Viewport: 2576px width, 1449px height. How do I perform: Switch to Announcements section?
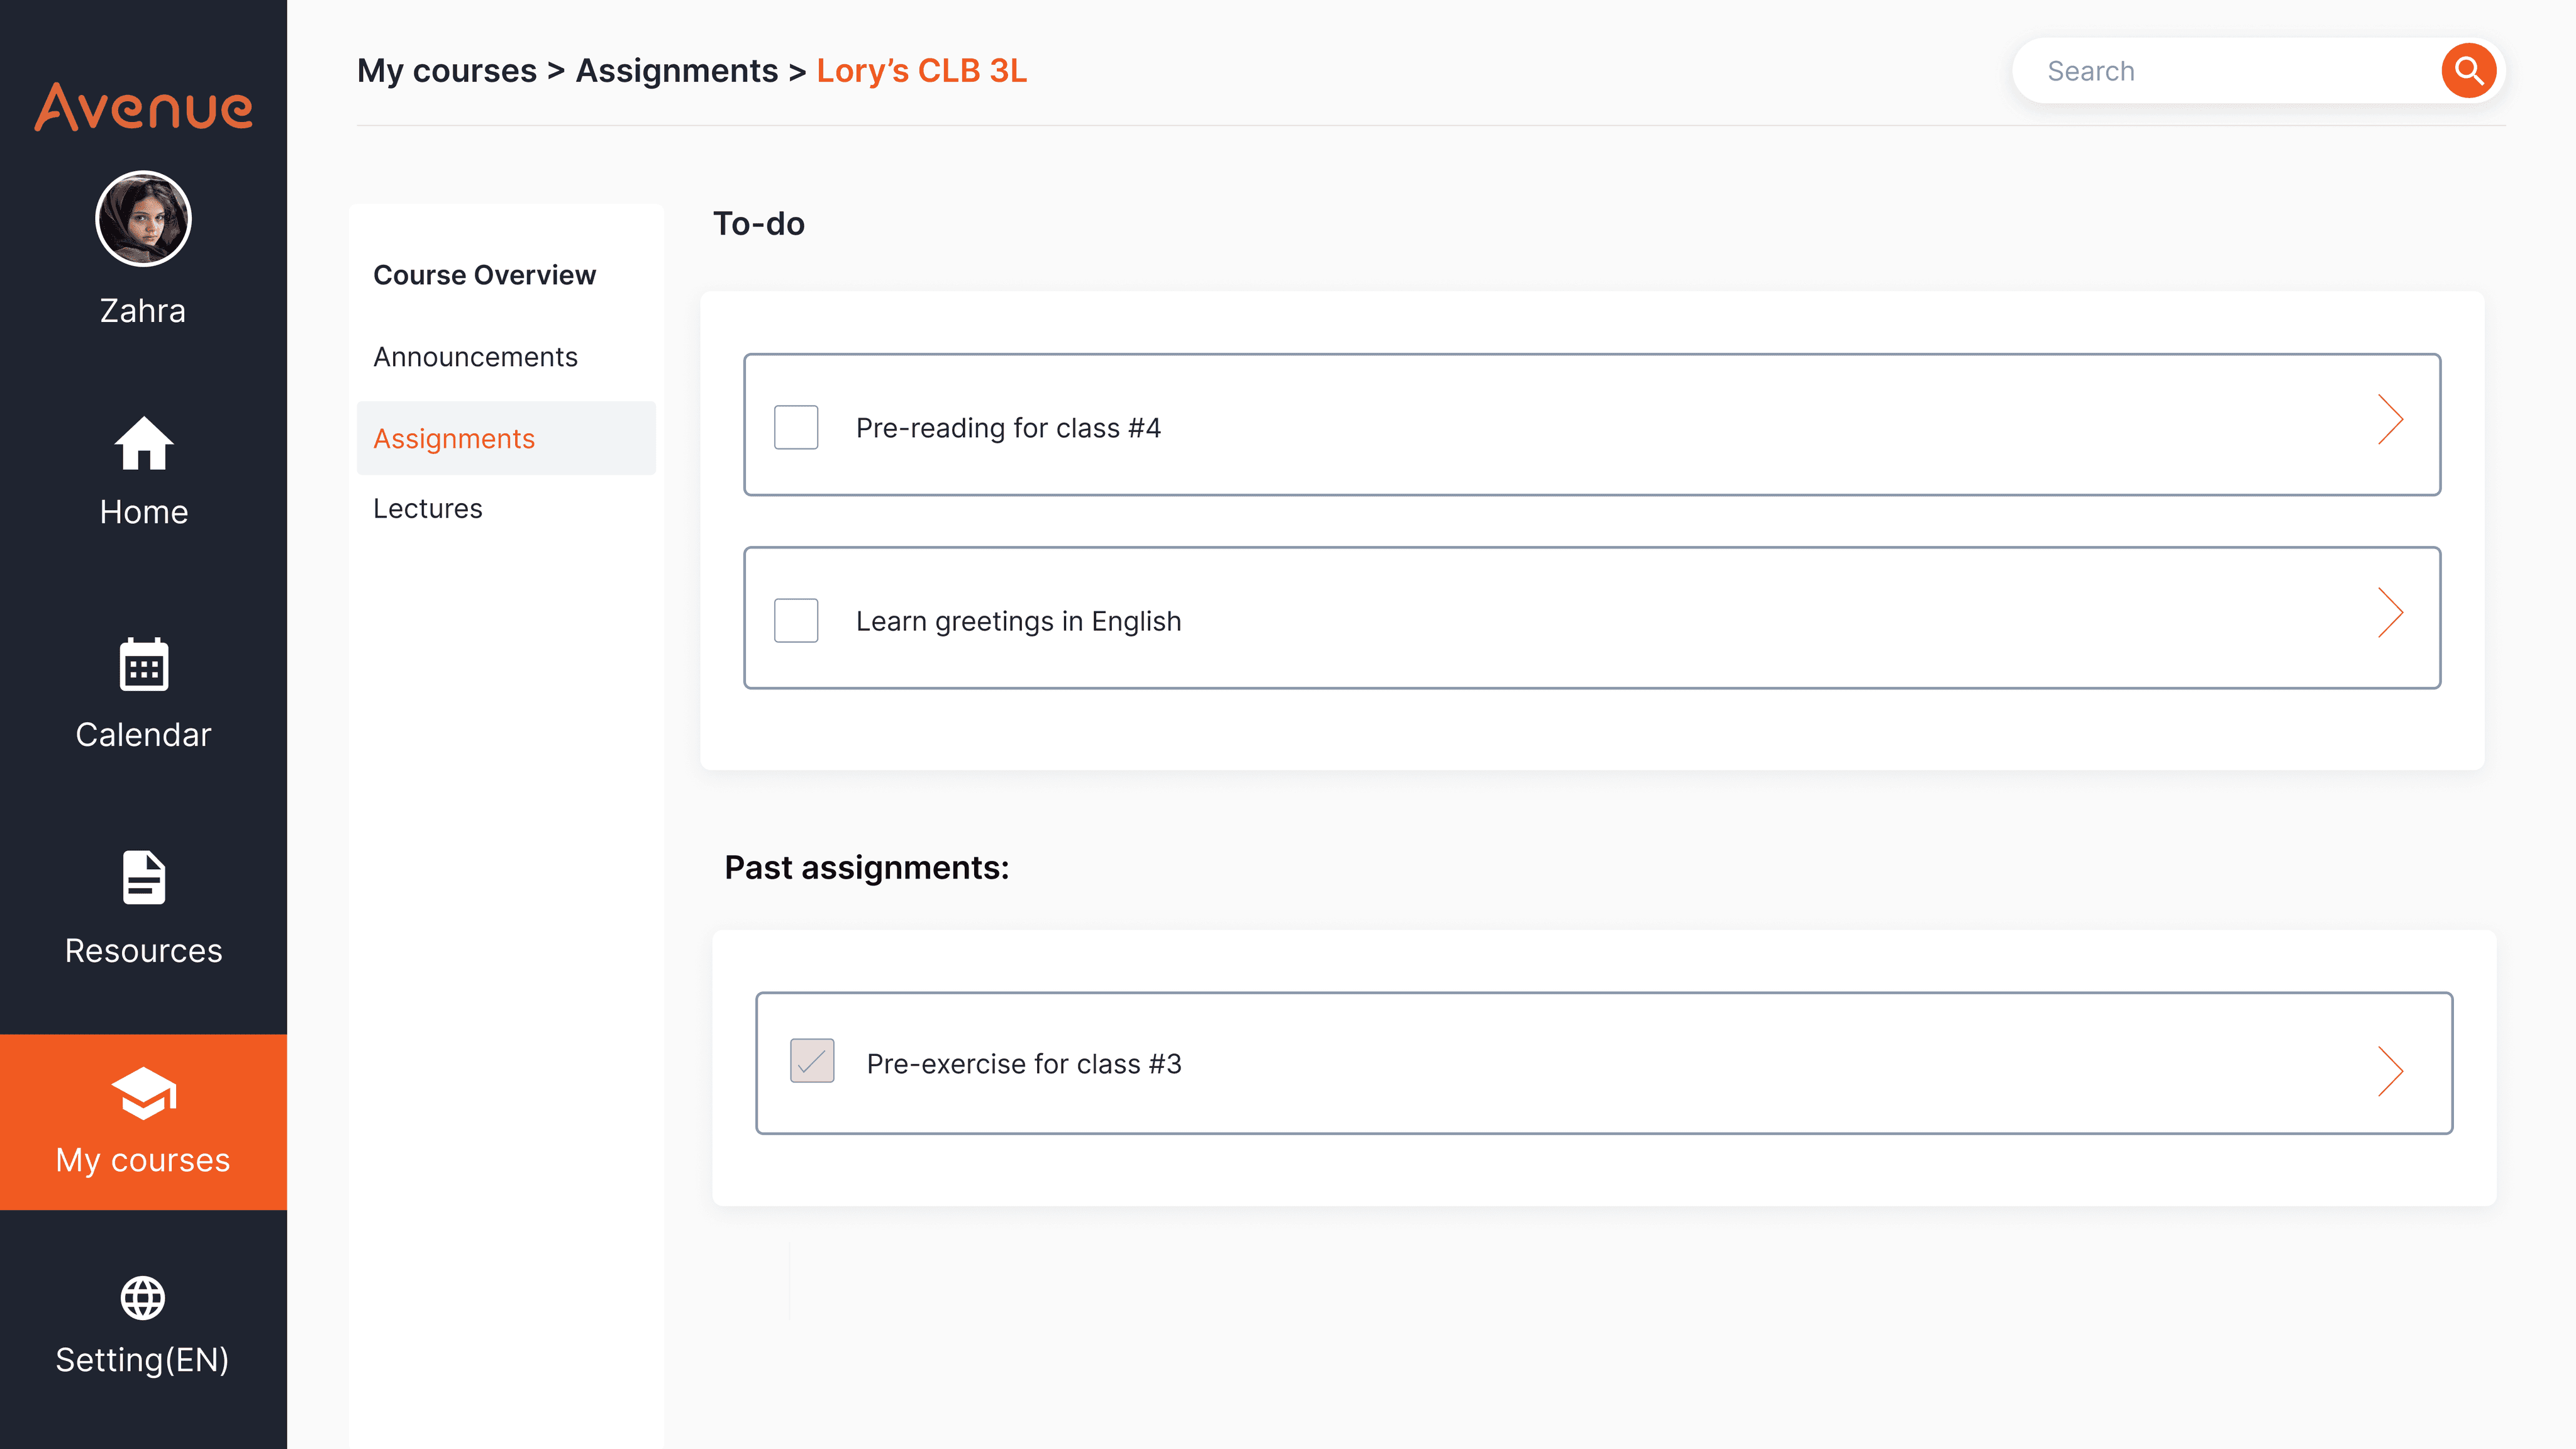tap(475, 357)
